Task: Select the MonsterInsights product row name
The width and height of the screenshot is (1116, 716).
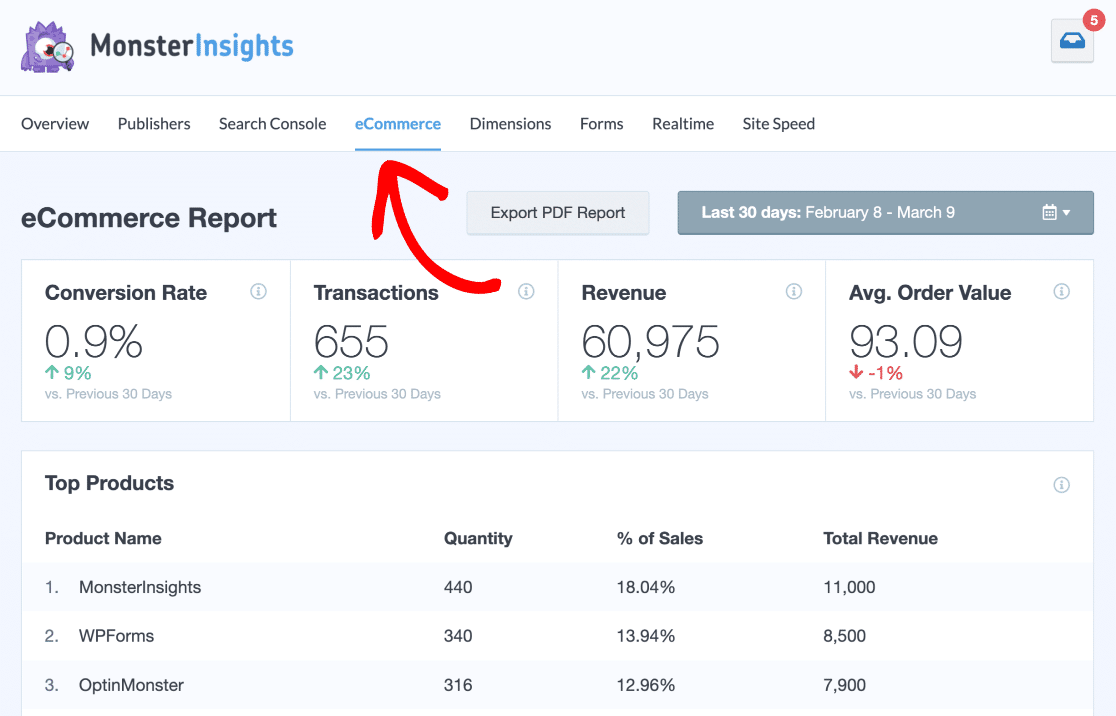Action: click(140, 587)
